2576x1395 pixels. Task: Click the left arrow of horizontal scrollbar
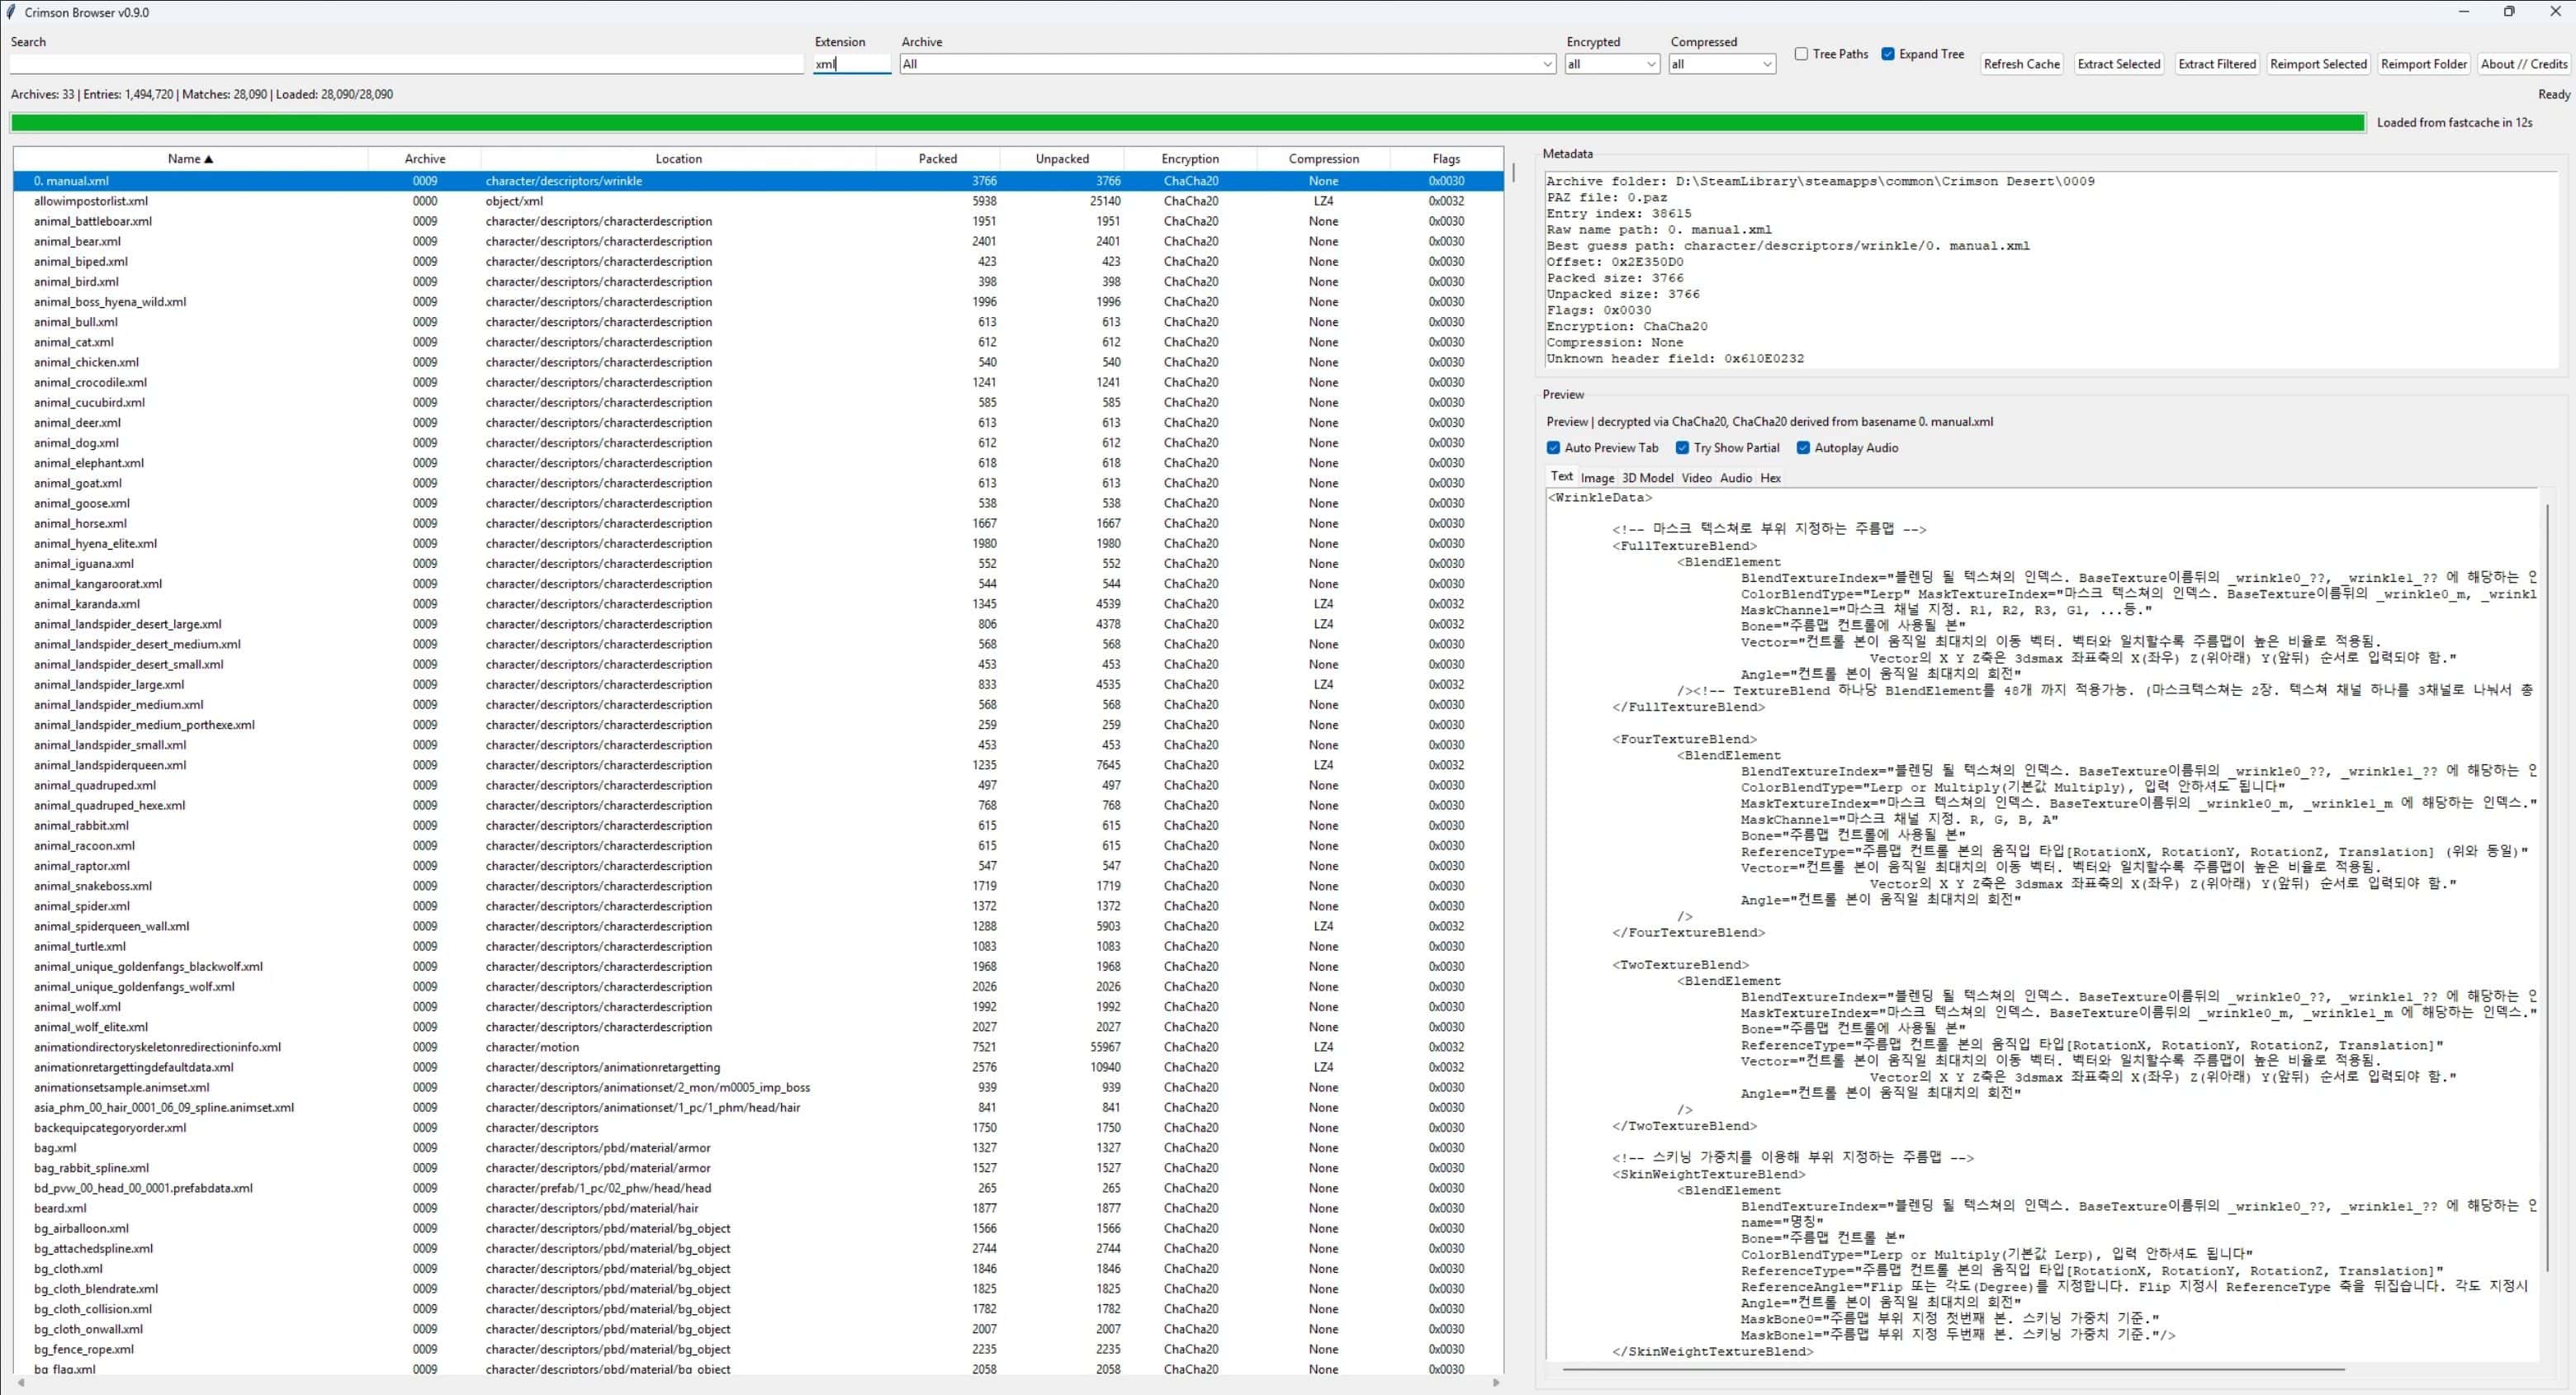[21, 1382]
